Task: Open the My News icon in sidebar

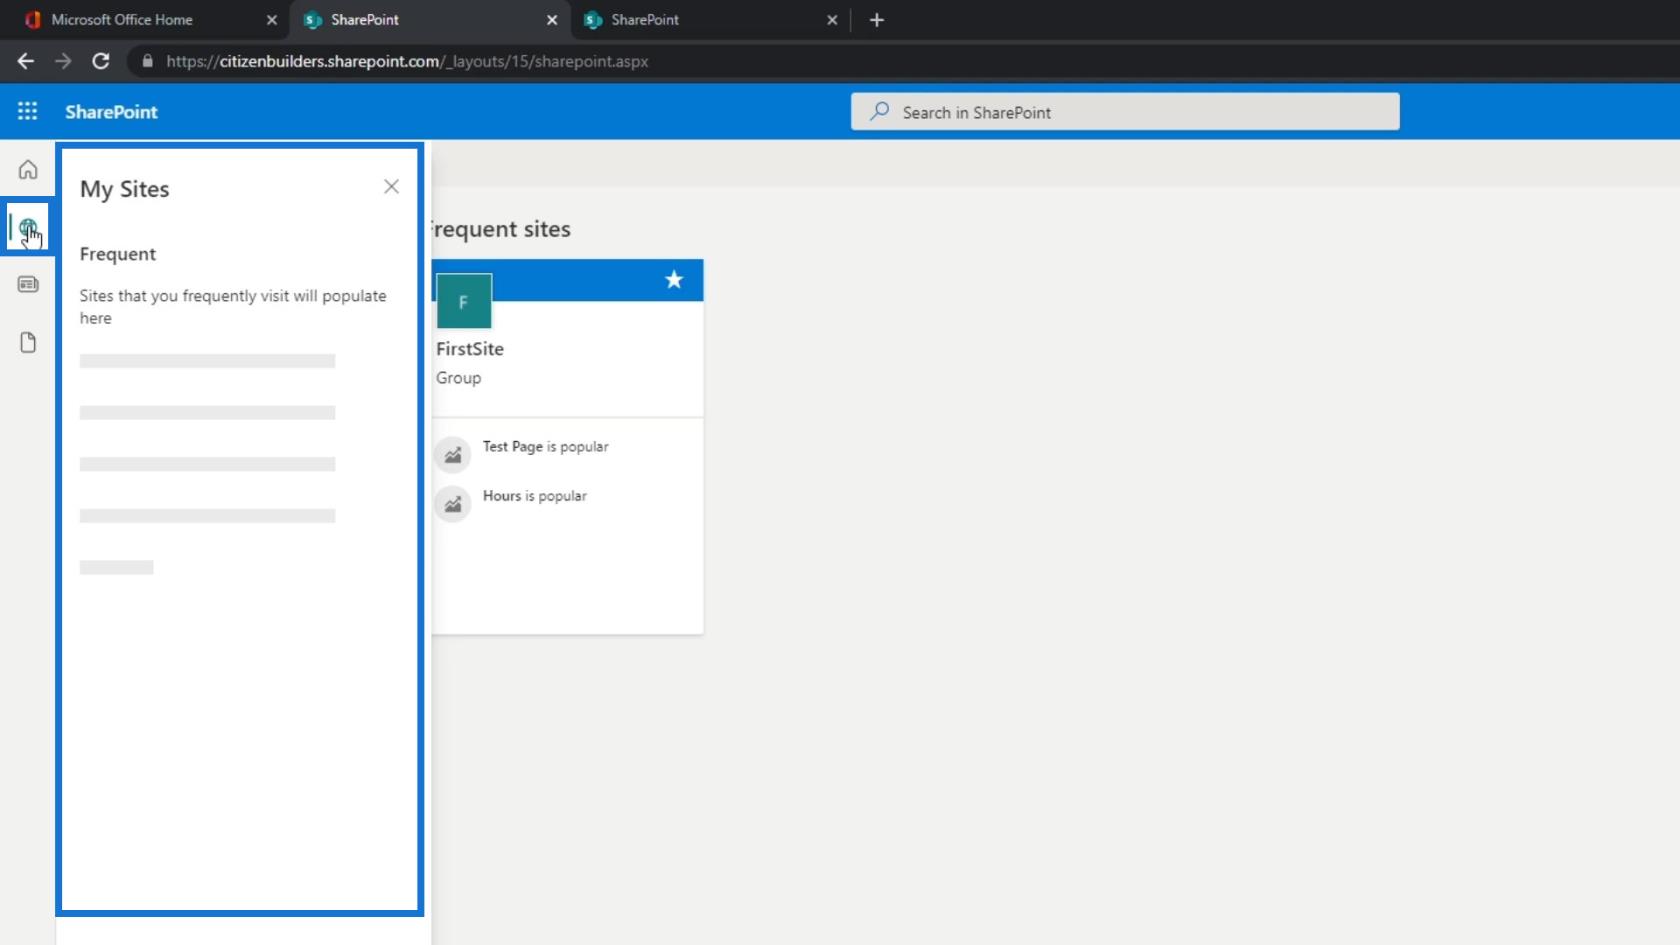Action: tap(28, 285)
